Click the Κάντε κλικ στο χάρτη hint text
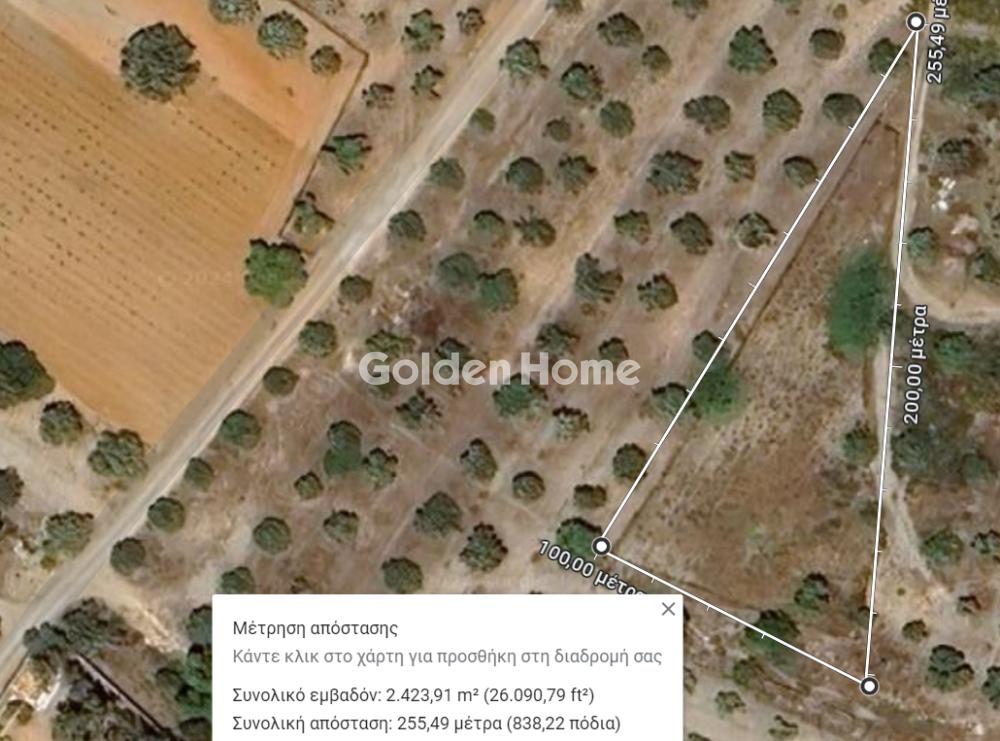 (447, 656)
